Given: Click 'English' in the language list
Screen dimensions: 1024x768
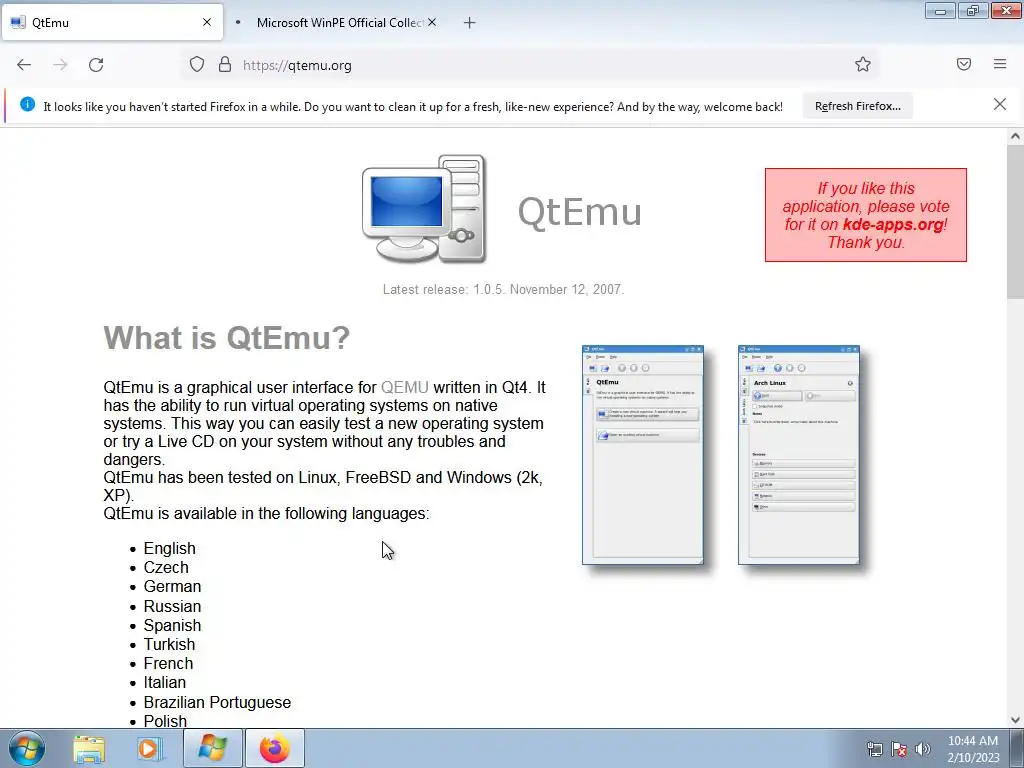Looking at the screenshot, I should point(170,549).
